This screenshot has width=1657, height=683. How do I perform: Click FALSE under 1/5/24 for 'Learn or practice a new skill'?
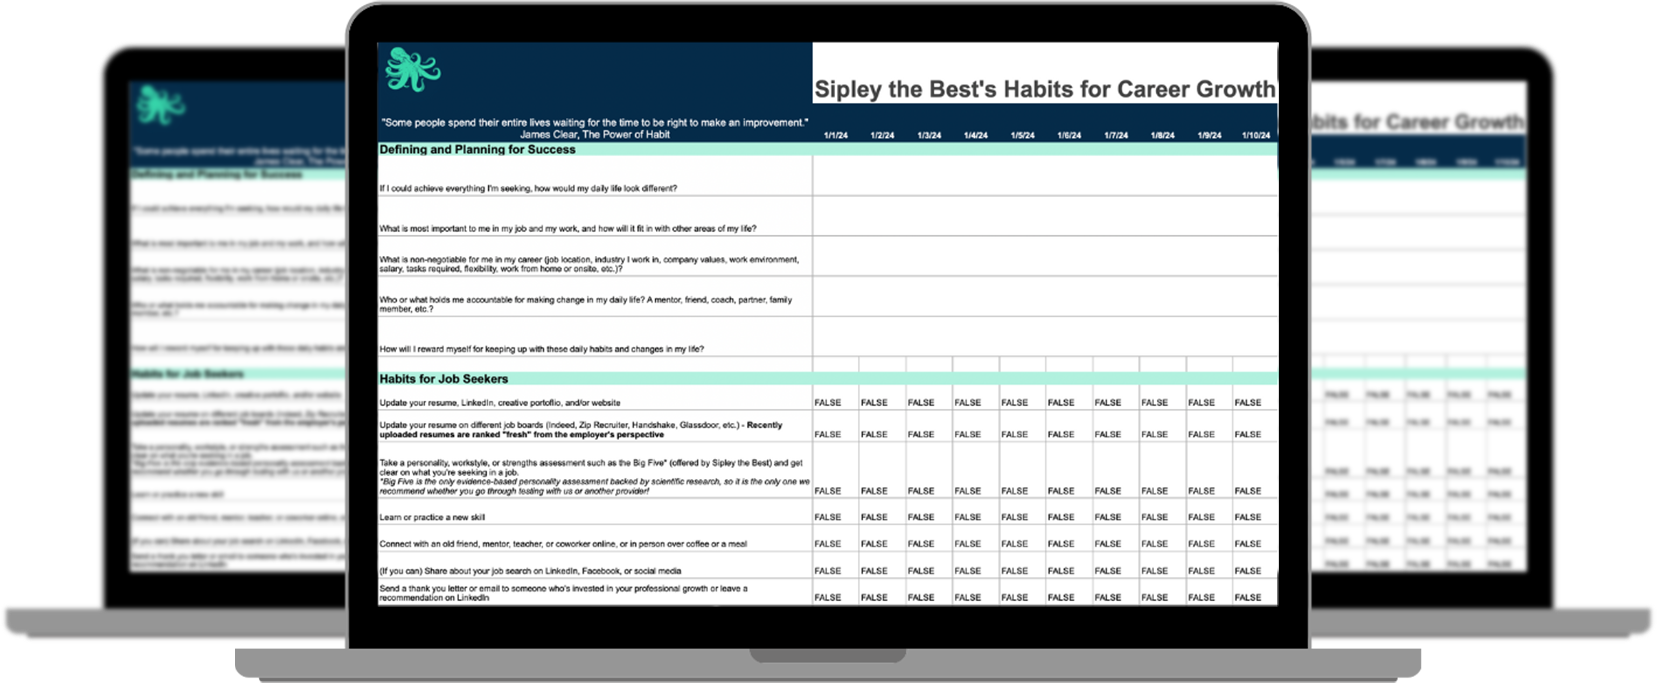click(1014, 517)
